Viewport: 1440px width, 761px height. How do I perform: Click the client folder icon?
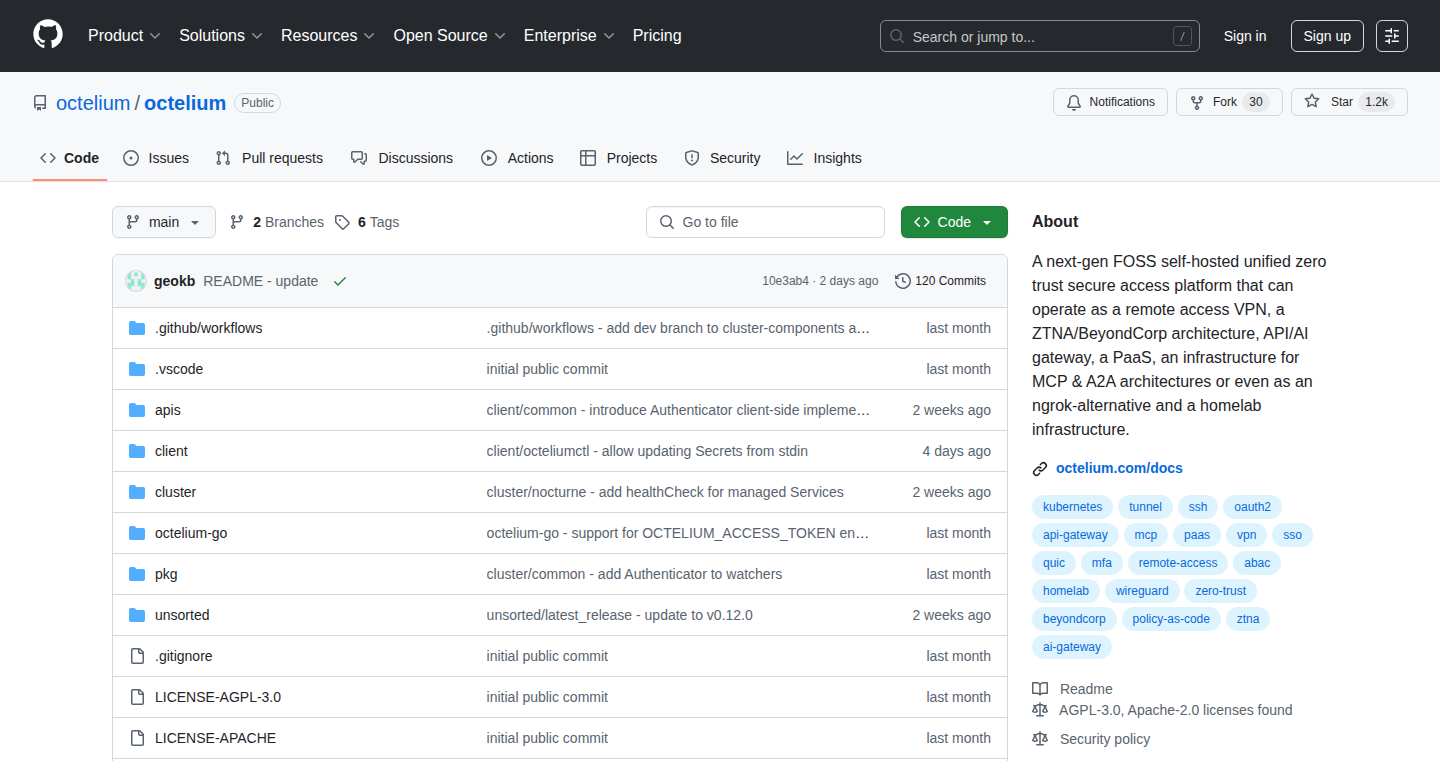[x=137, y=451]
